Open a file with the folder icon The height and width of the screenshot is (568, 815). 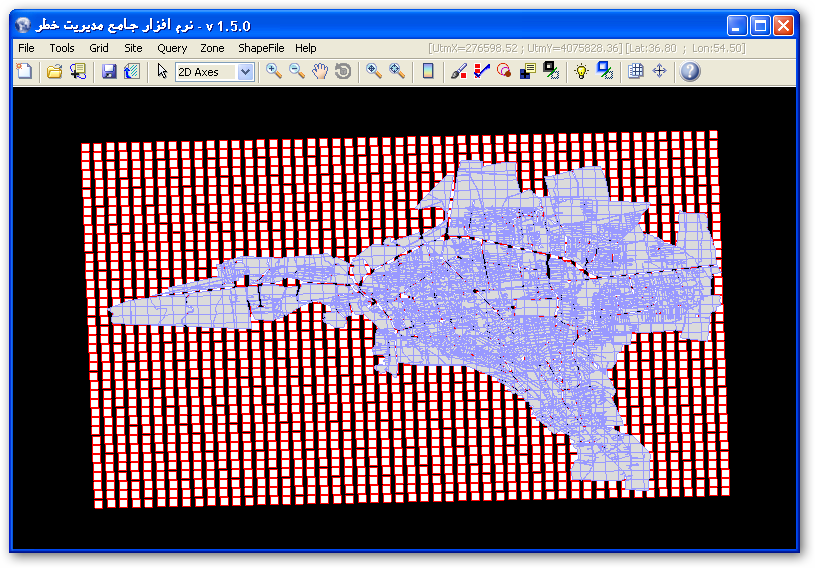(55, 71)
